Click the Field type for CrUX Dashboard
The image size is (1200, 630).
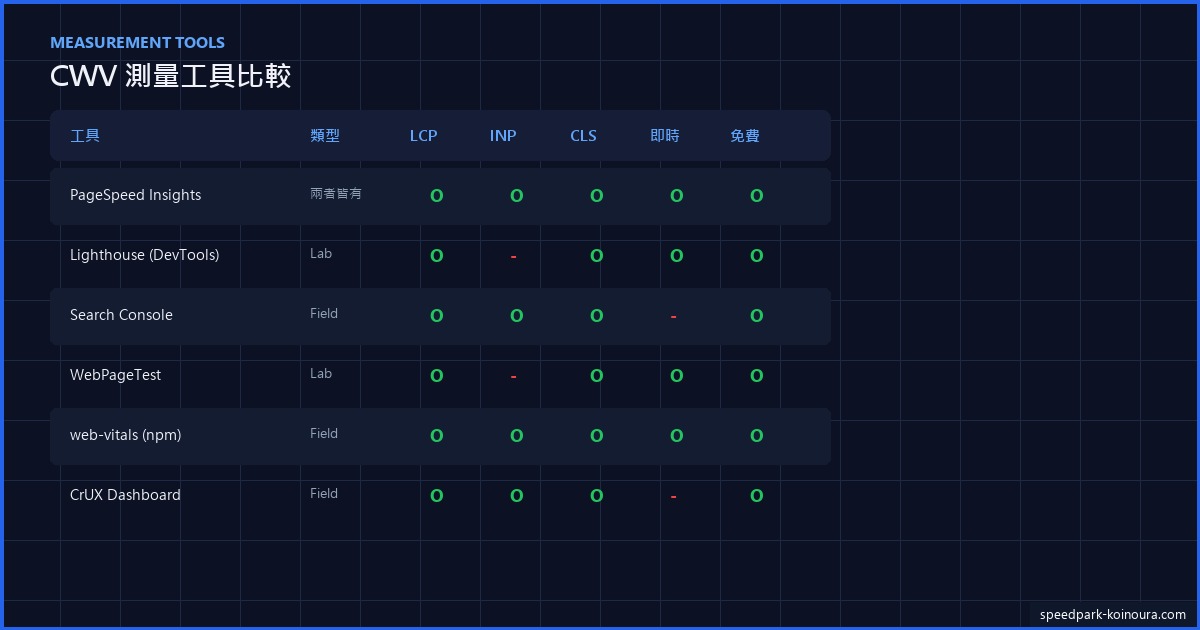click(x=324, y=494)
